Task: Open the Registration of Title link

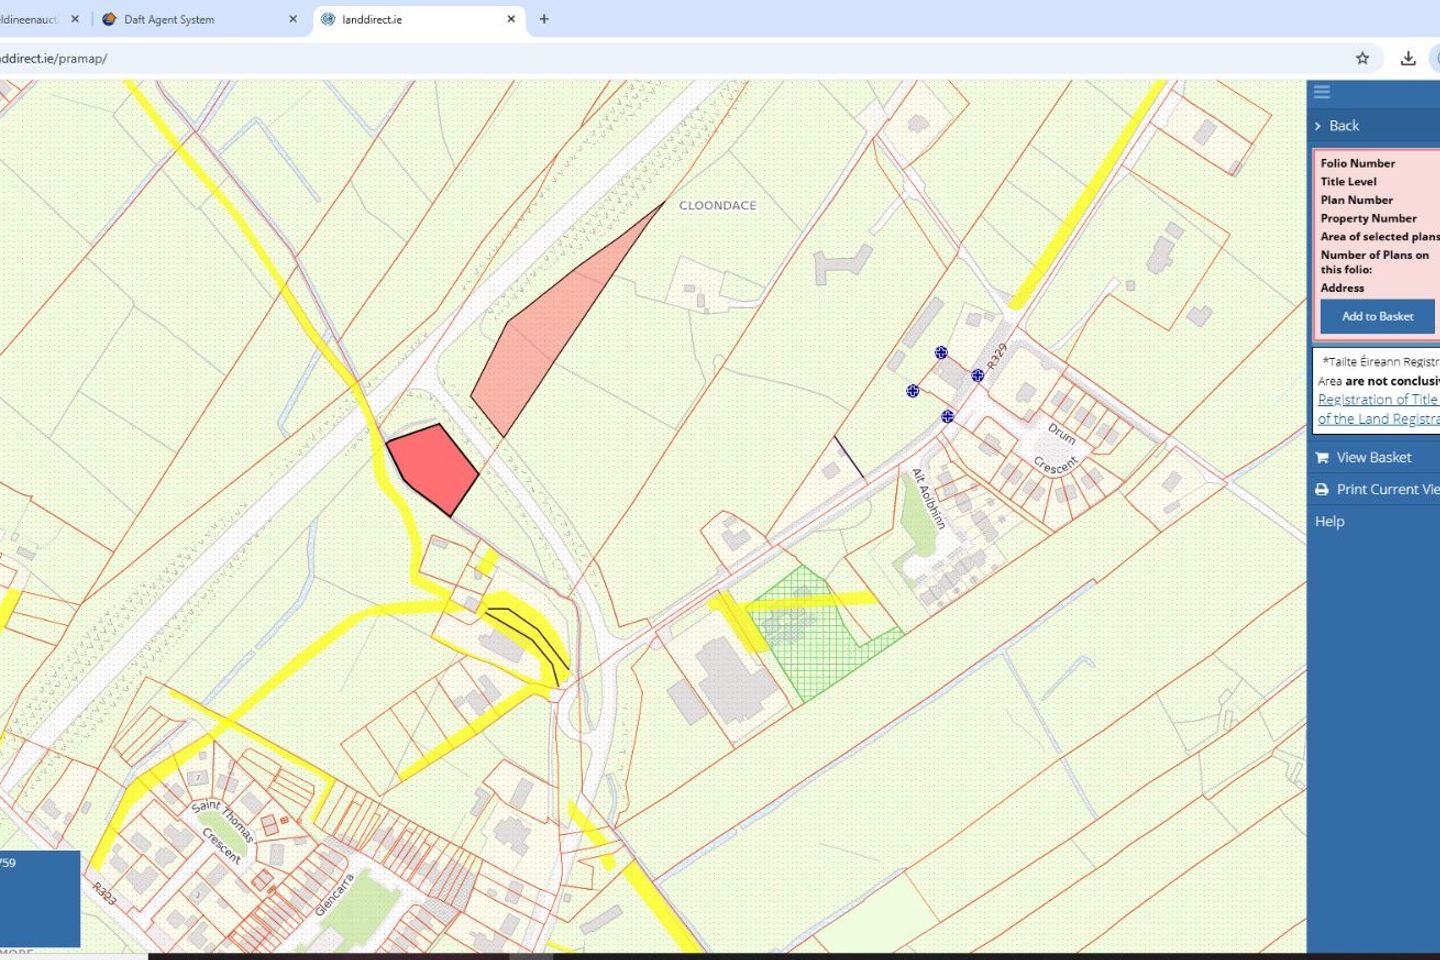Action: (x=1377, y=399)
